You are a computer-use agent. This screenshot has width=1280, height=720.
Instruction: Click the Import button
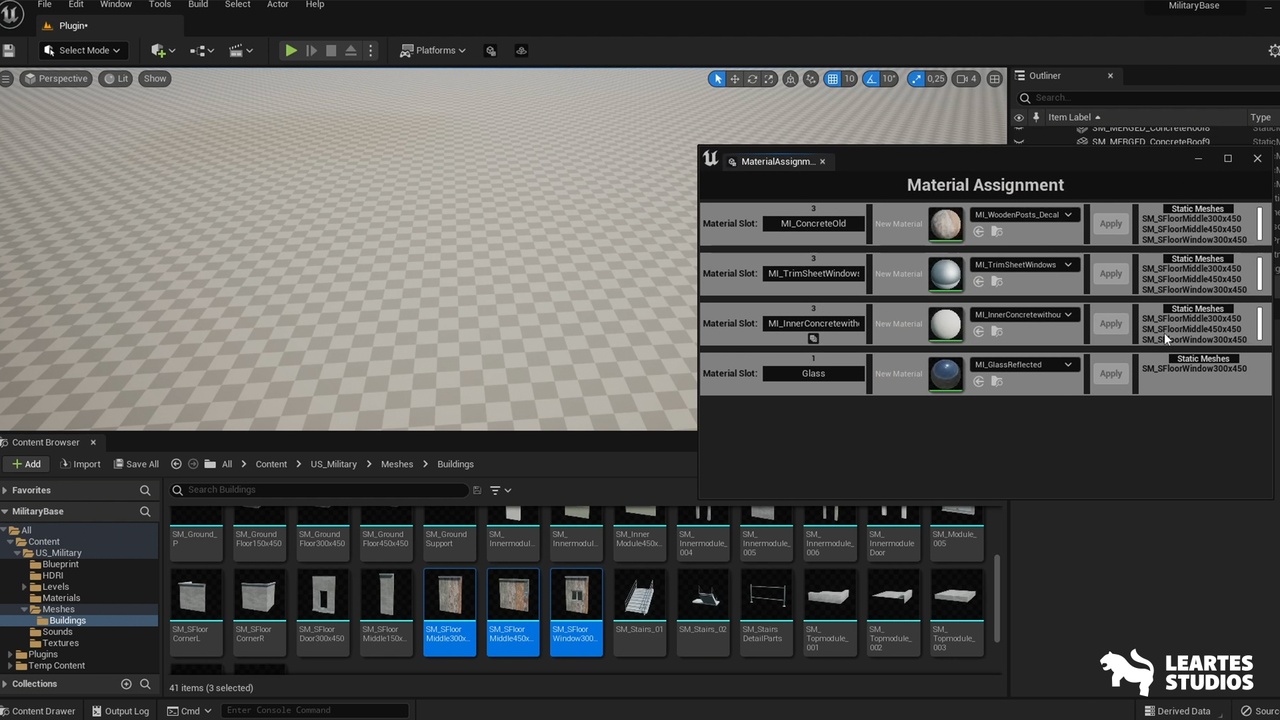point(80,464)
